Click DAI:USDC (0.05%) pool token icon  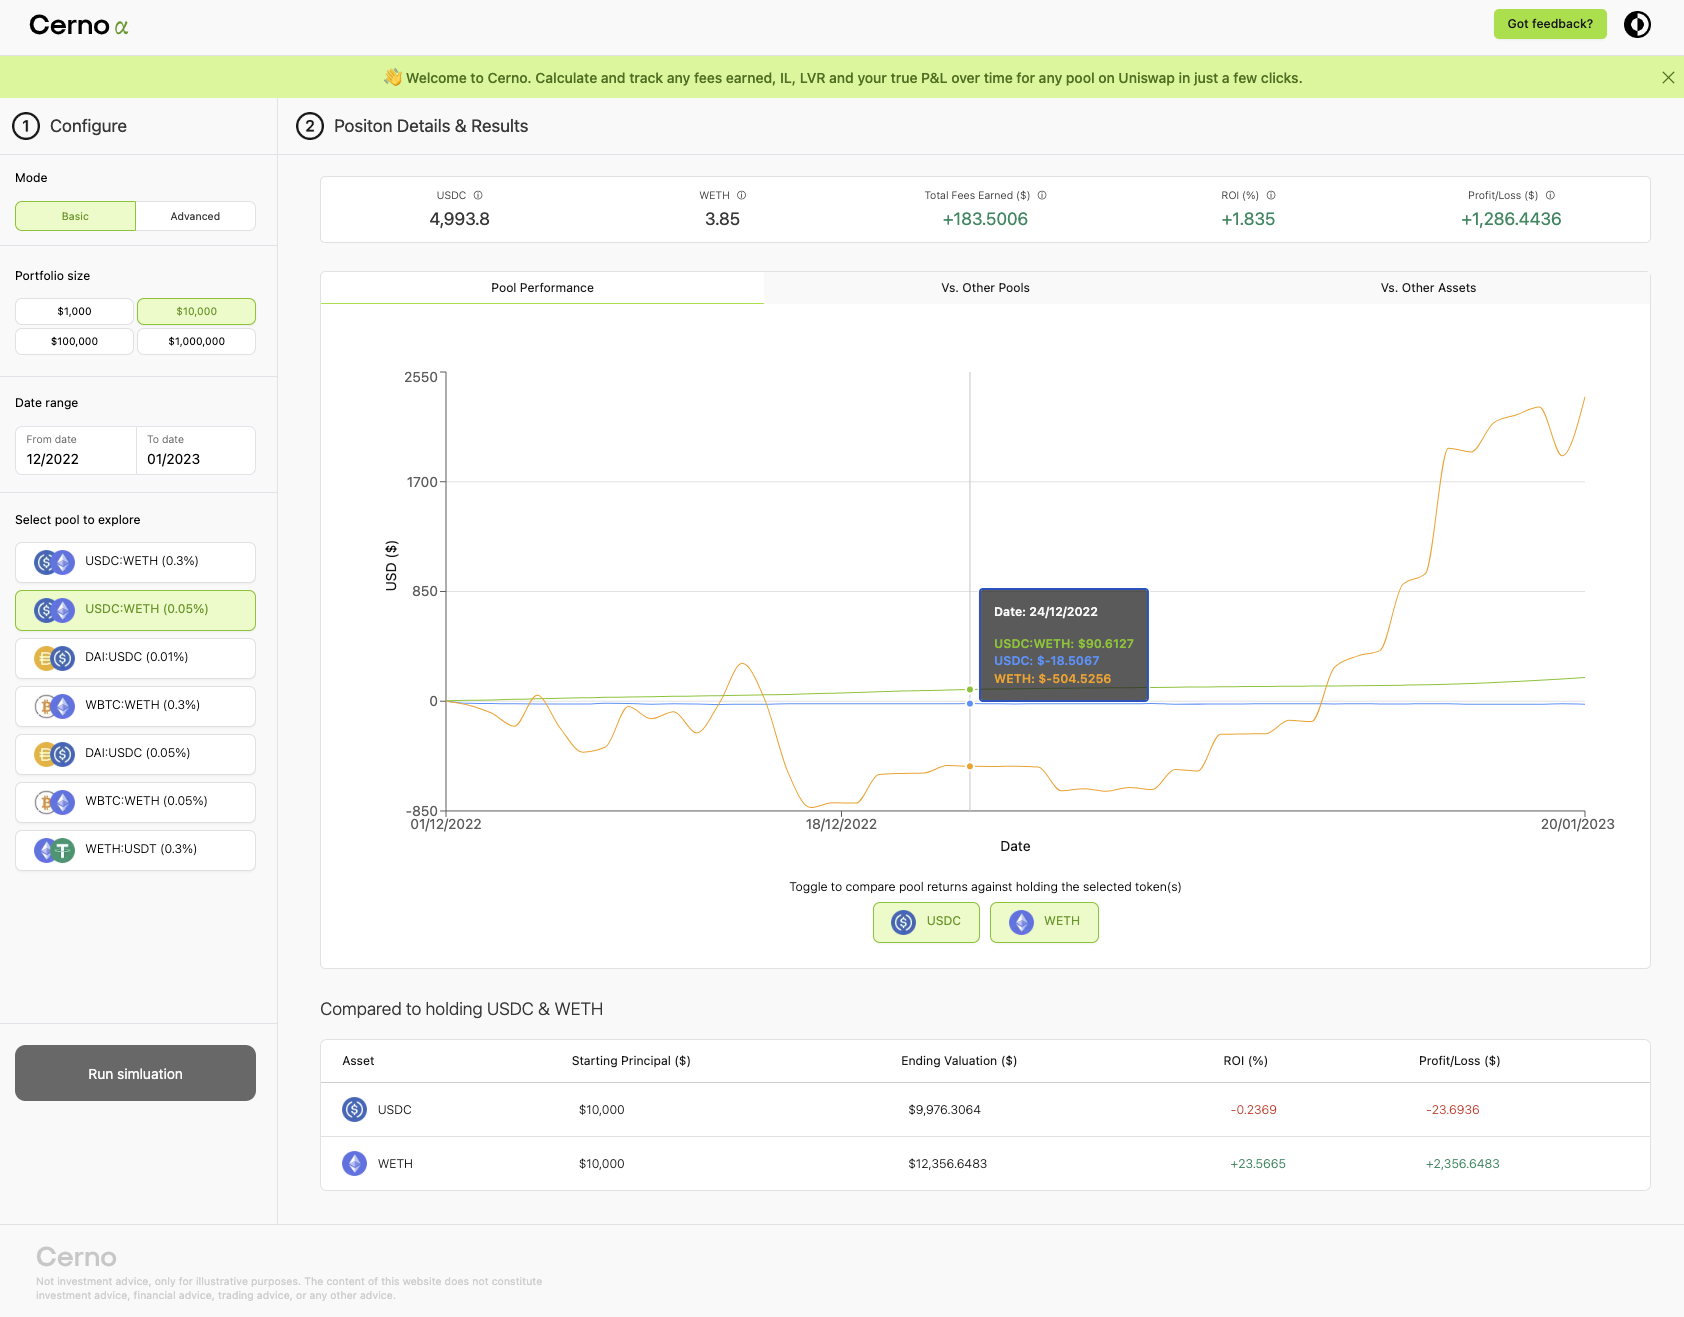[x=54, y=754]
